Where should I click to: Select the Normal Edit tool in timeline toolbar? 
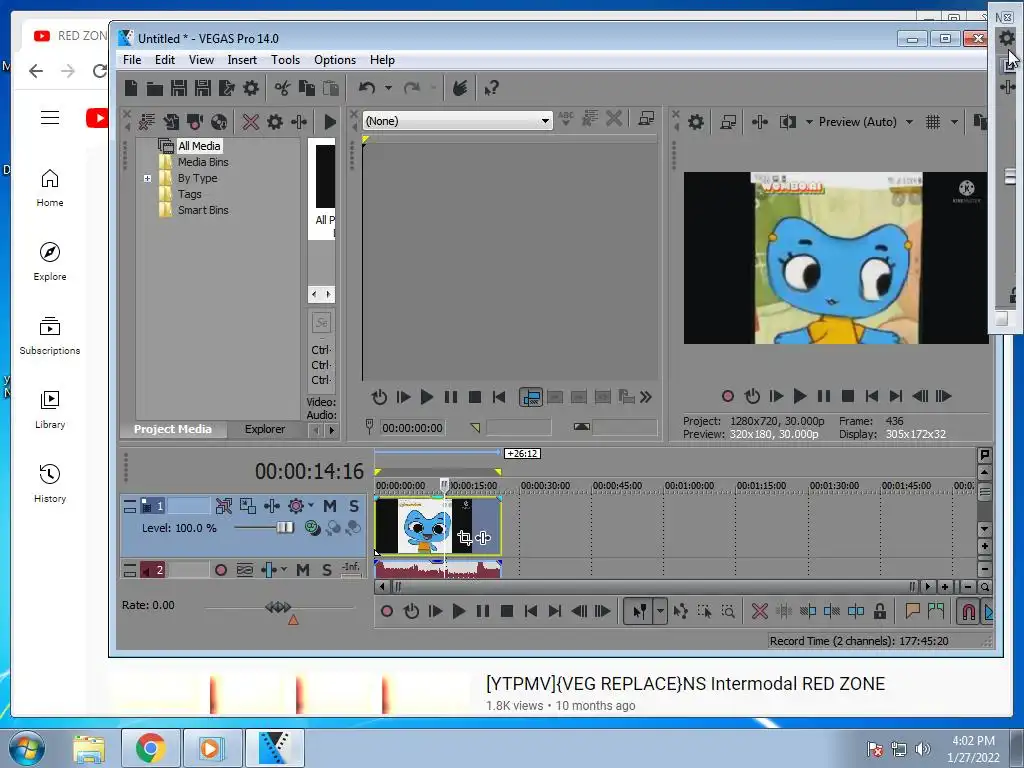click(x=639, y=611)
